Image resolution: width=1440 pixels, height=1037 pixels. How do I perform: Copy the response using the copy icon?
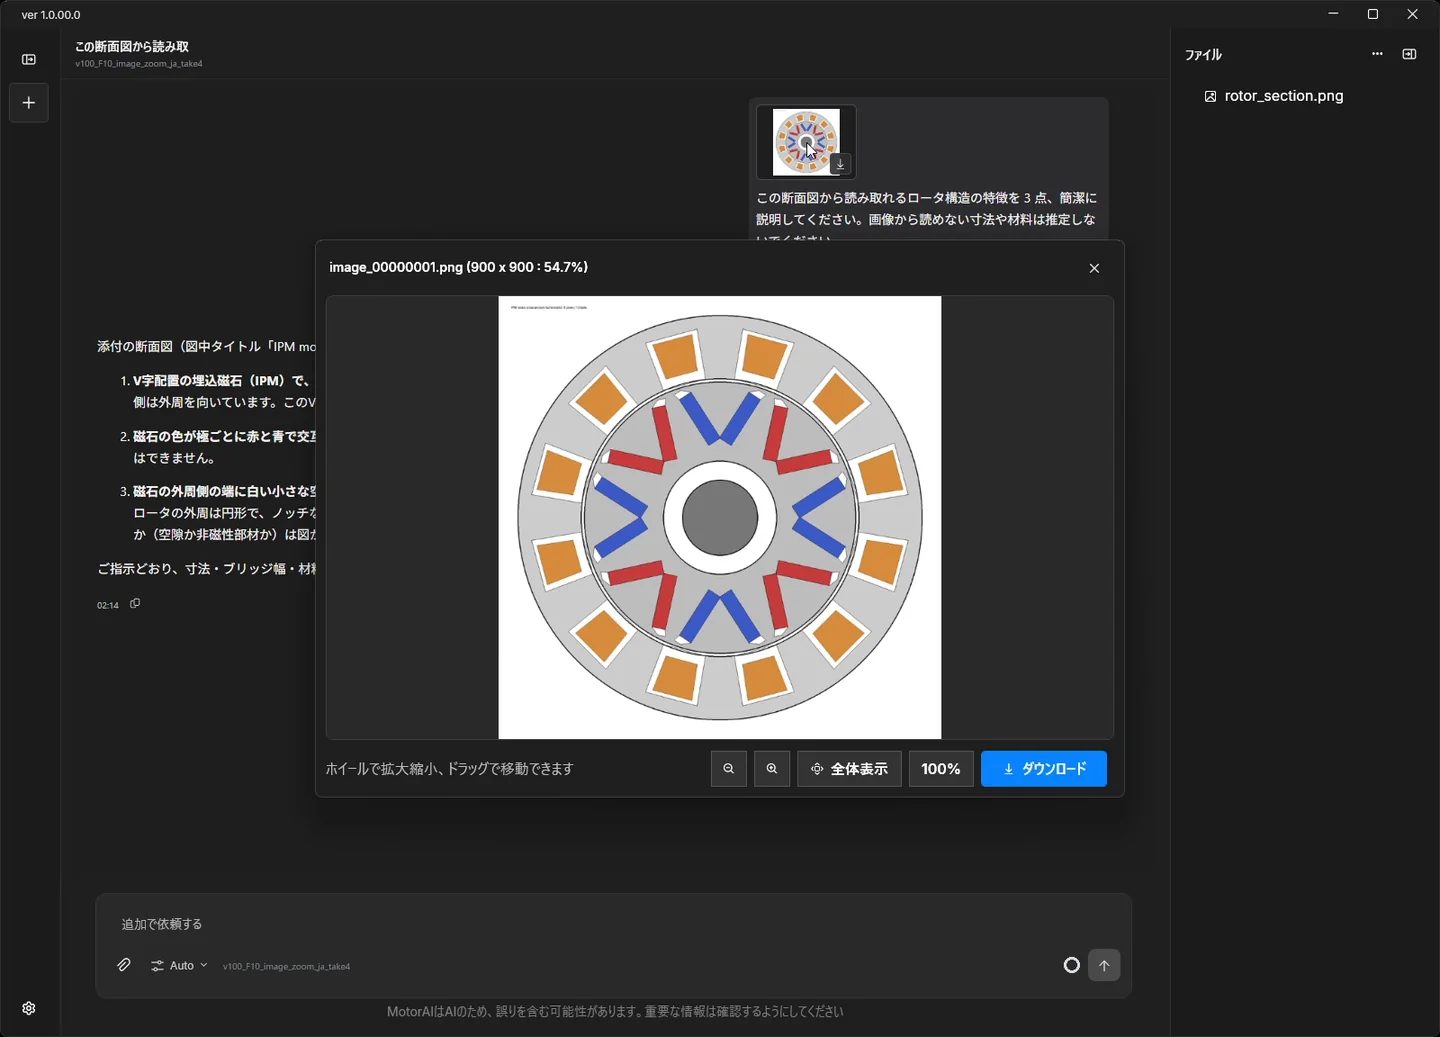click(x=135, y=603)
